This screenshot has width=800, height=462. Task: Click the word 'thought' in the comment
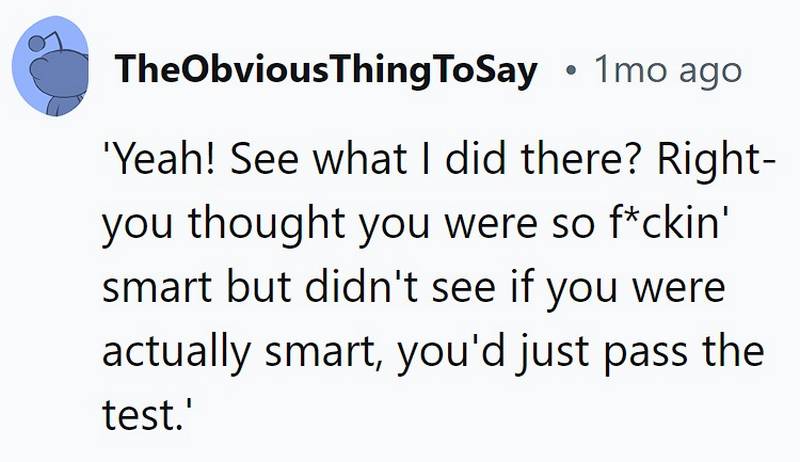tap(265, 225)
